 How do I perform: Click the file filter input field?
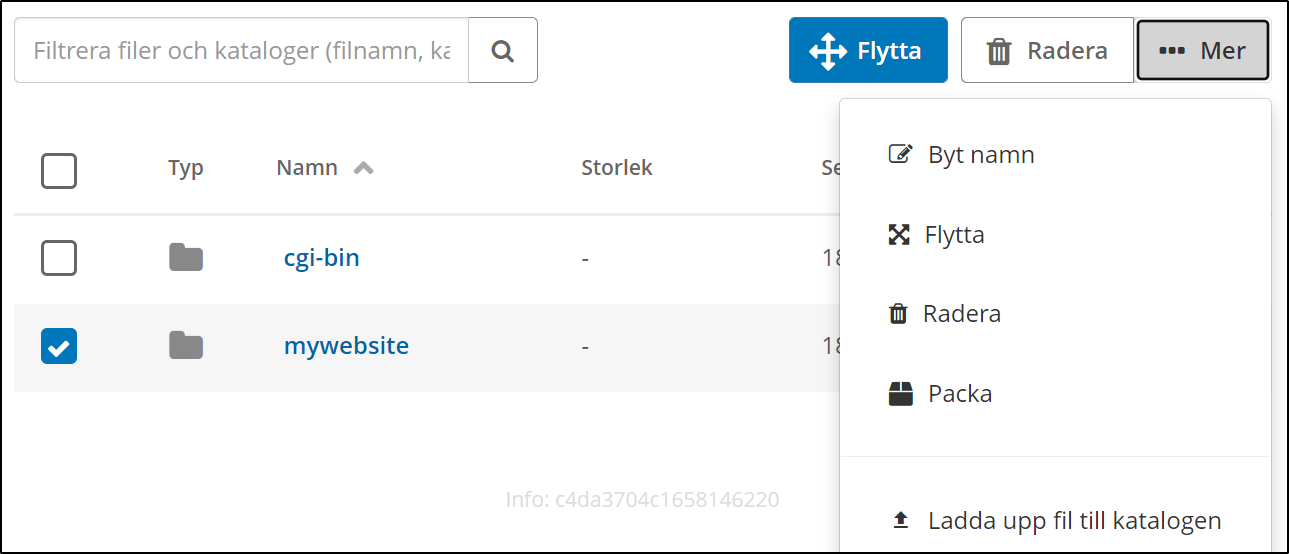(241, 50)
